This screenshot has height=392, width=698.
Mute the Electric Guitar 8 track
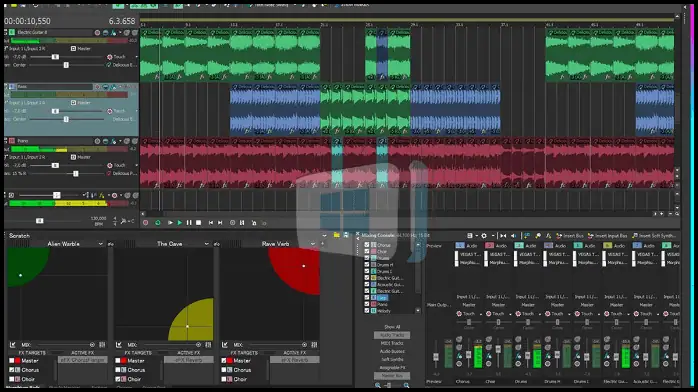[127, 32]
